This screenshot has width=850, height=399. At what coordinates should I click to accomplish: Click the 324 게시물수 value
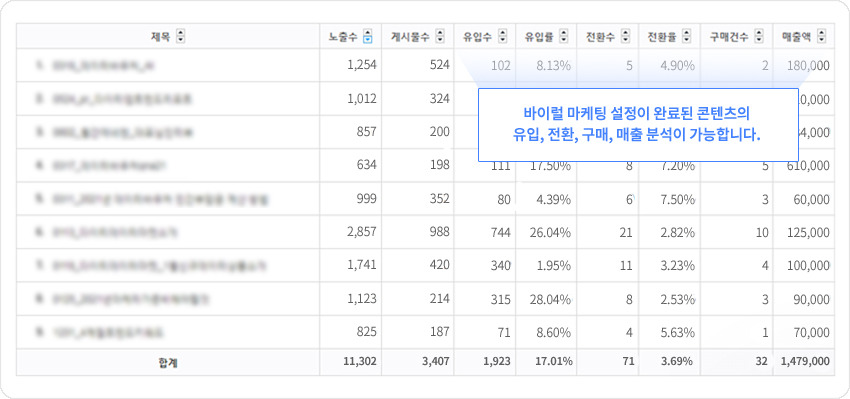[440, 99]
